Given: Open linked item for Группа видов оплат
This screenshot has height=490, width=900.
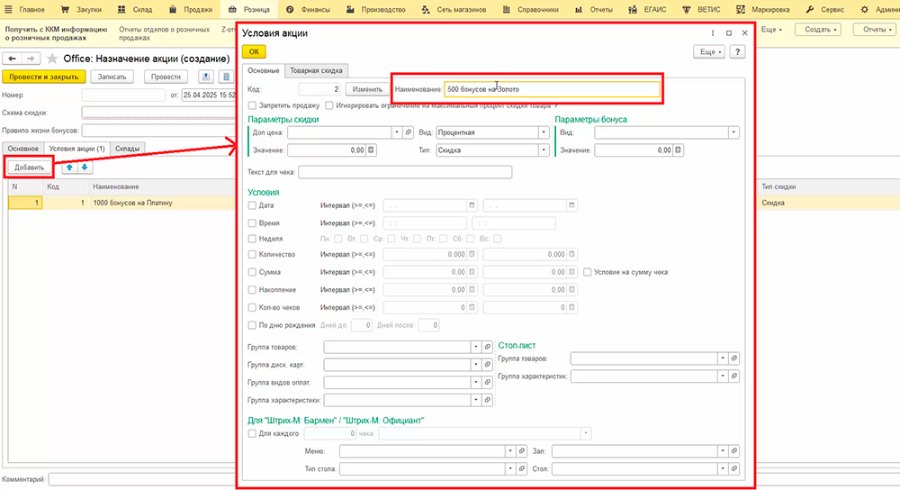Looking at the screenshot, I should point(487,382).
